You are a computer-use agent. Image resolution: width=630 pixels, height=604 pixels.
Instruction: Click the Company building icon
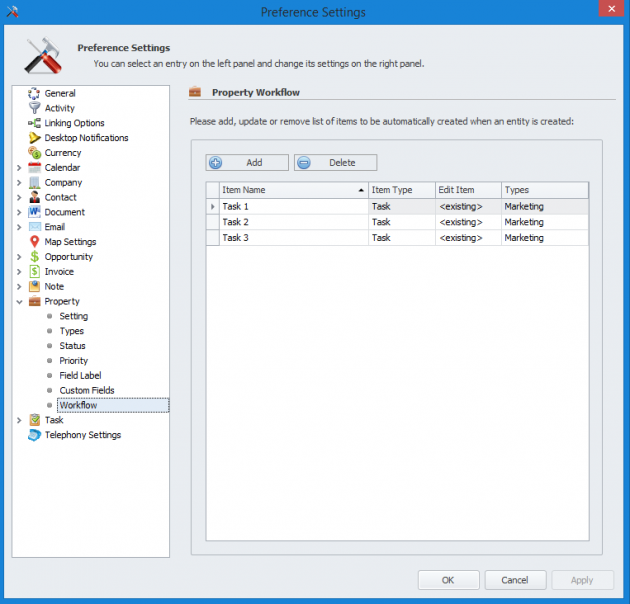(x=35, y=182)
